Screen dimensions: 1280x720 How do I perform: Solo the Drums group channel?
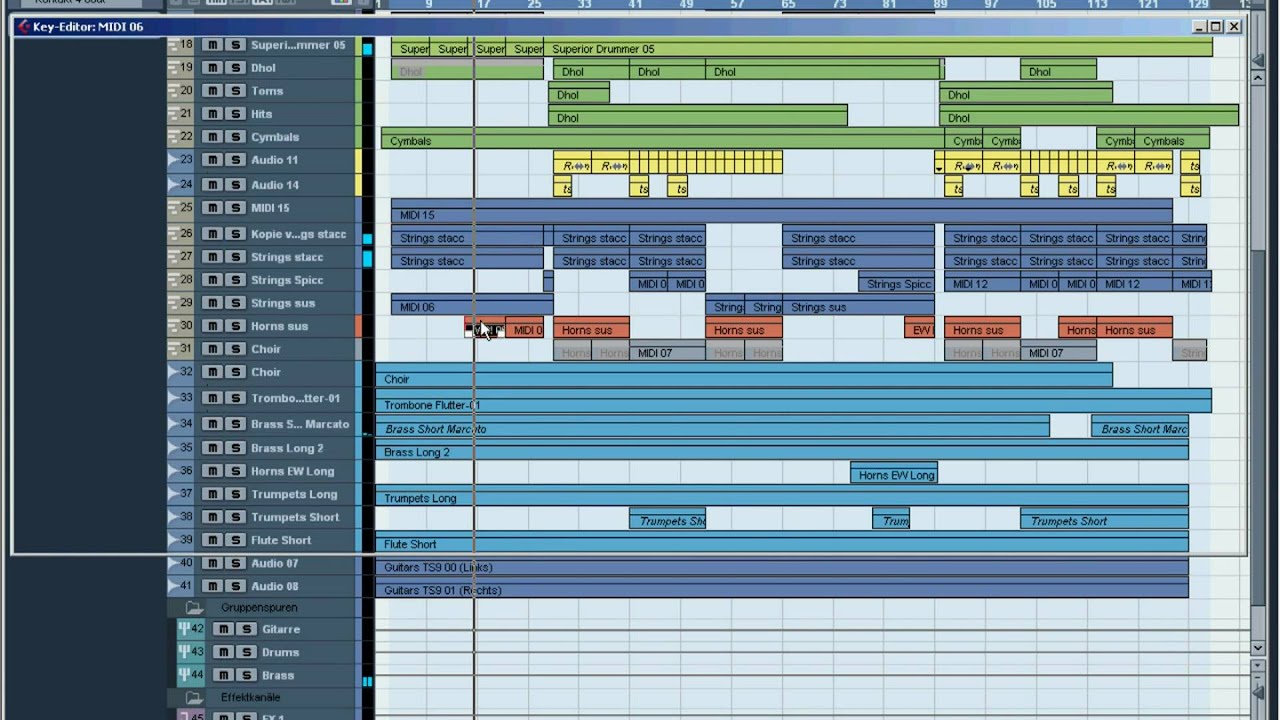(x=246, y=652)
